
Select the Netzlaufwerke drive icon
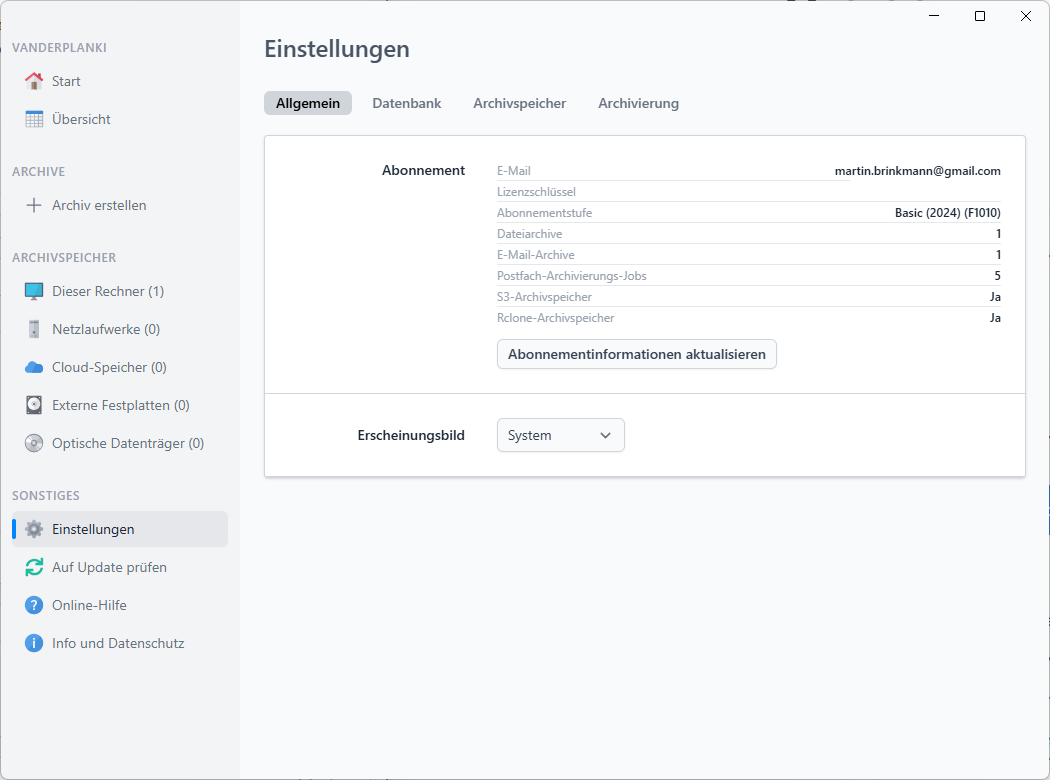point(34,328)
